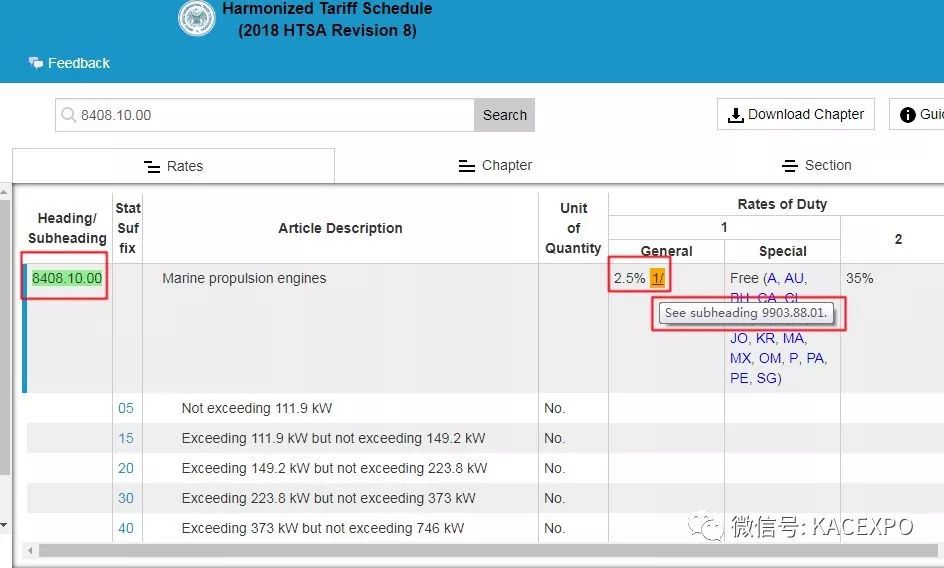Click the highlighted 8408.10.00 subheading
Screen dimensions: 944x568
pos(67,278)
